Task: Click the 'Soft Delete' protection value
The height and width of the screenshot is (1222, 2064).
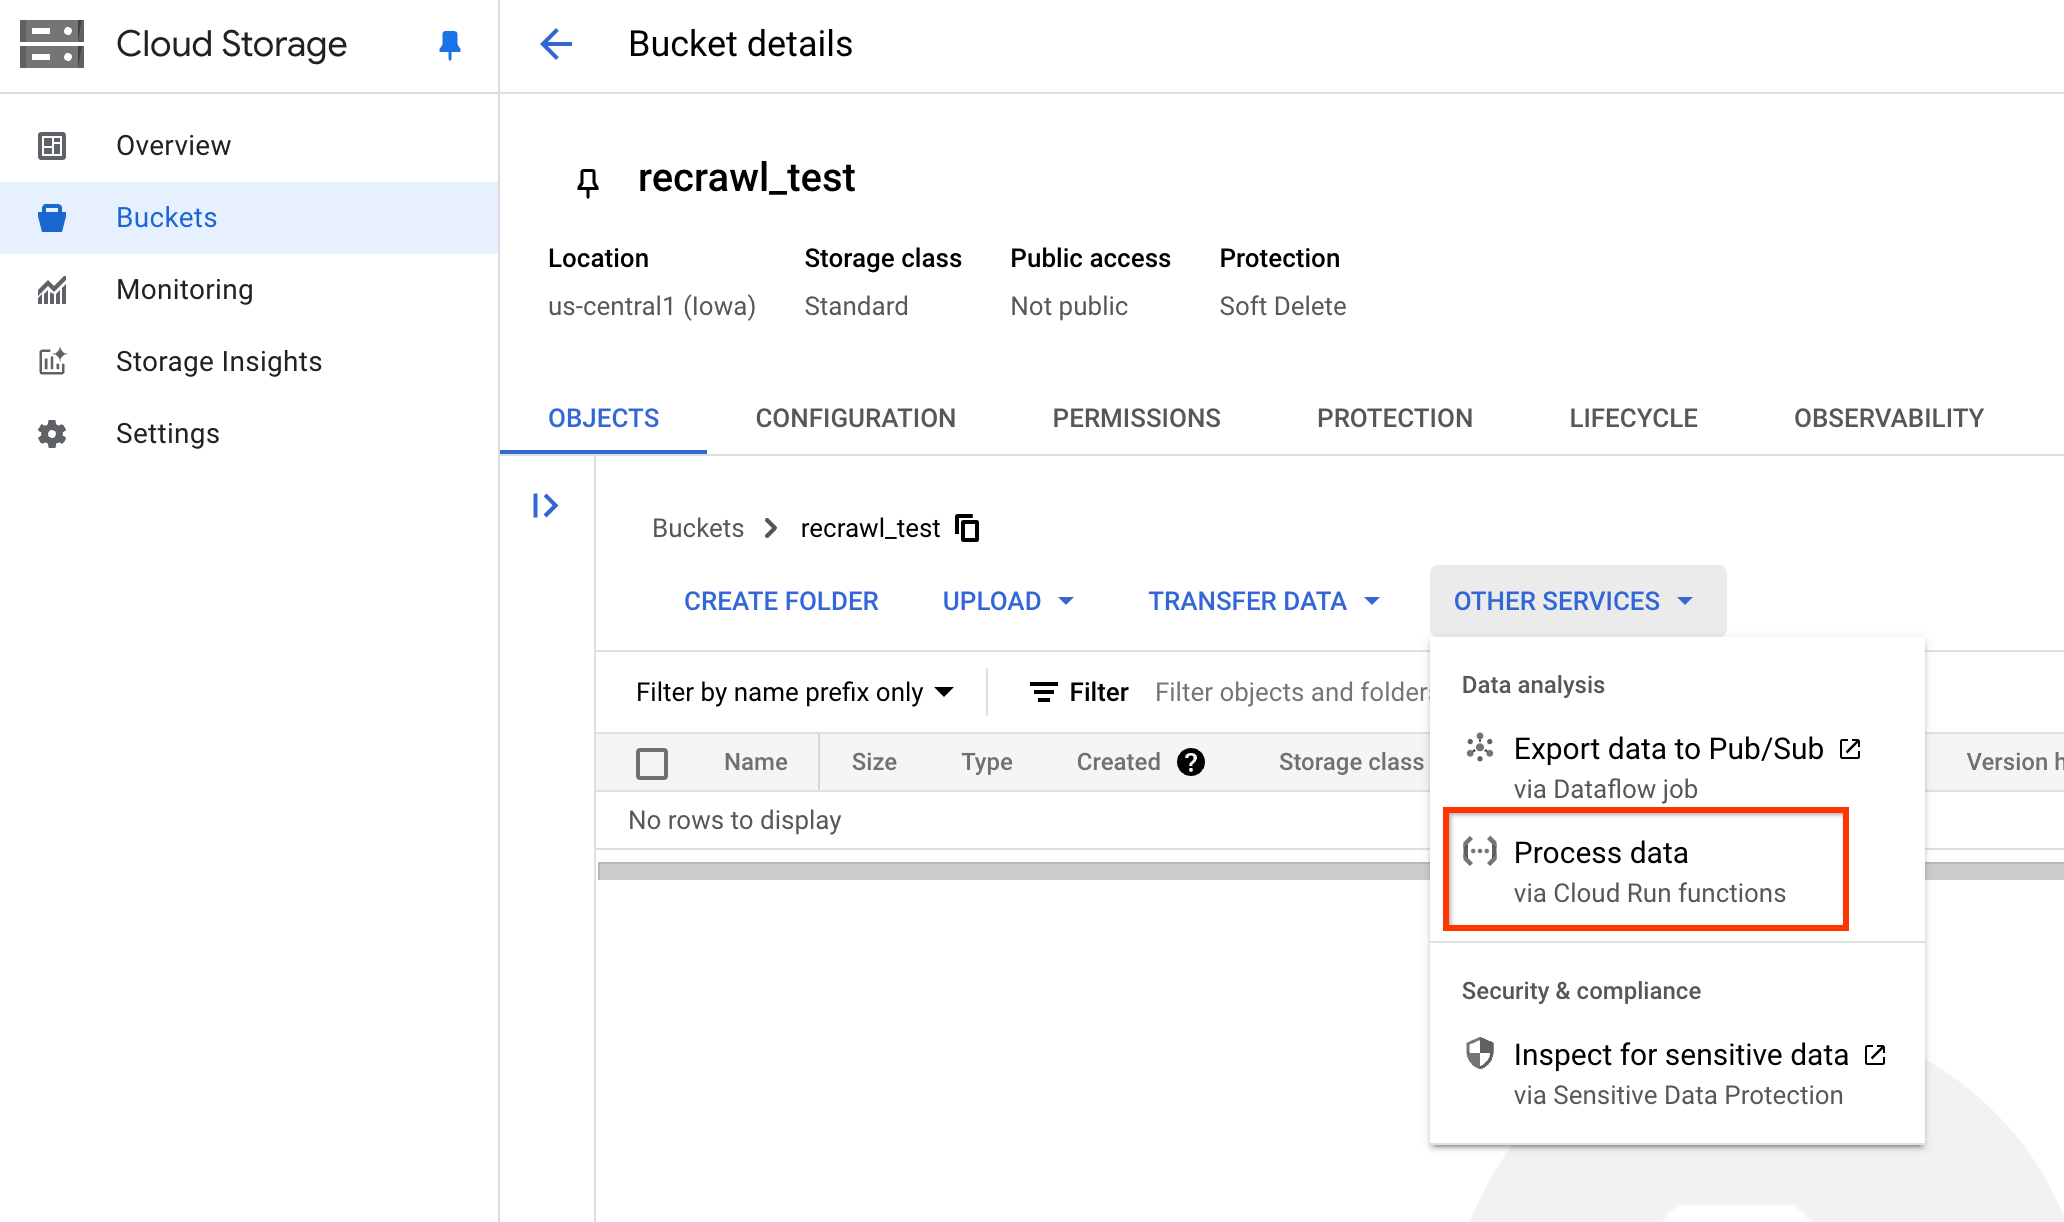Action: 1283,306
